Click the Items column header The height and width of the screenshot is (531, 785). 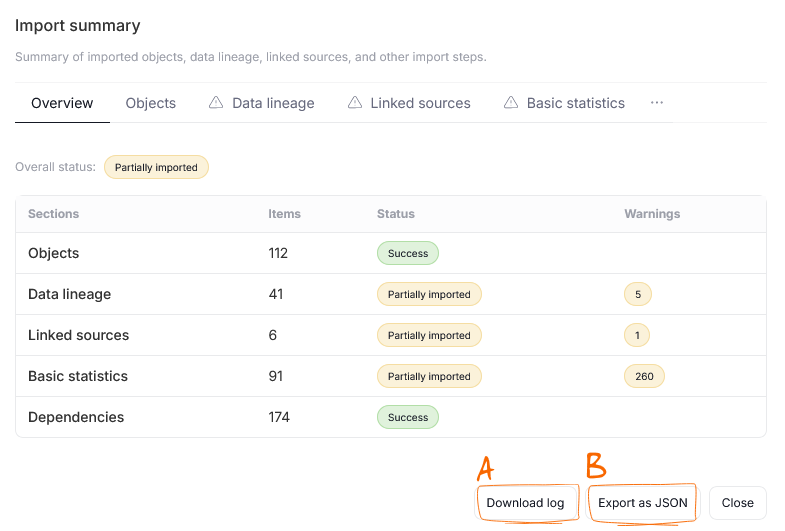click(x=284, y=214)
